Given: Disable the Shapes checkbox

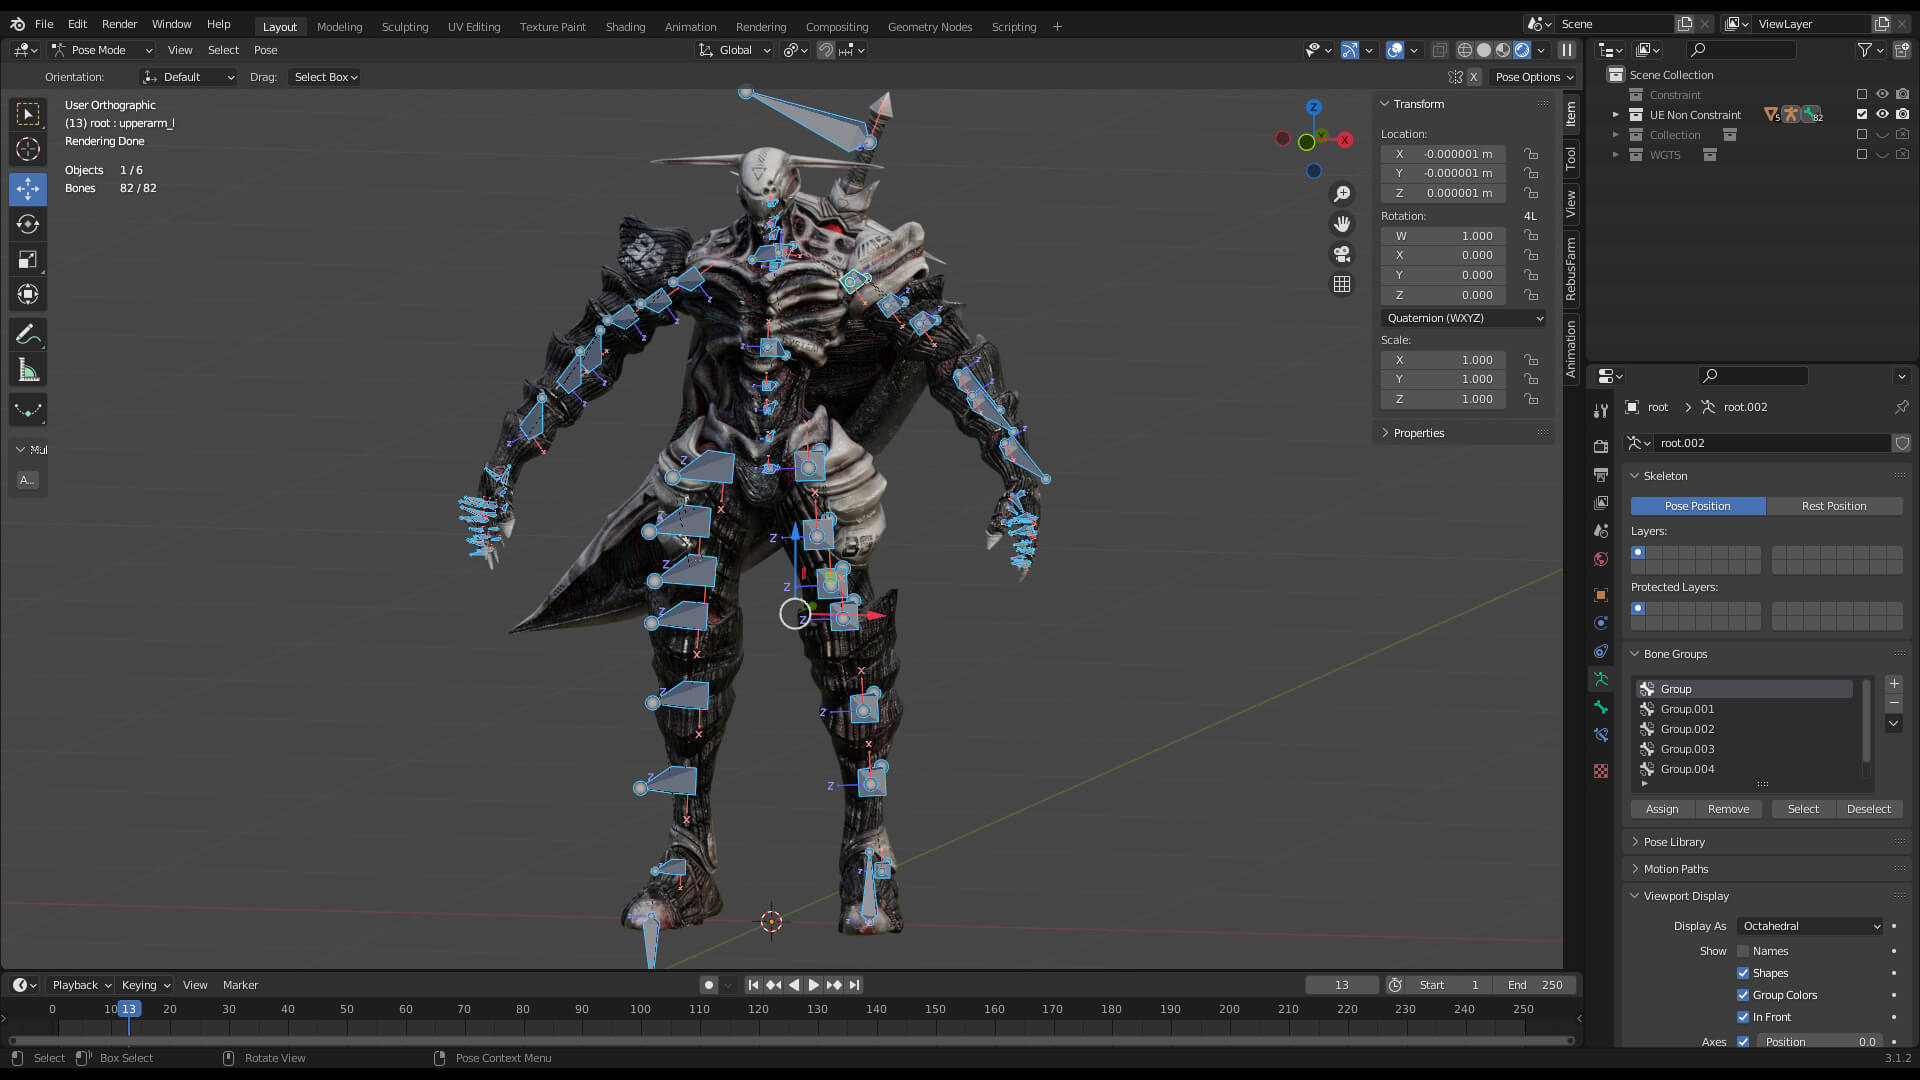Looking at the screenshot, I should [x=1743, y=973].
